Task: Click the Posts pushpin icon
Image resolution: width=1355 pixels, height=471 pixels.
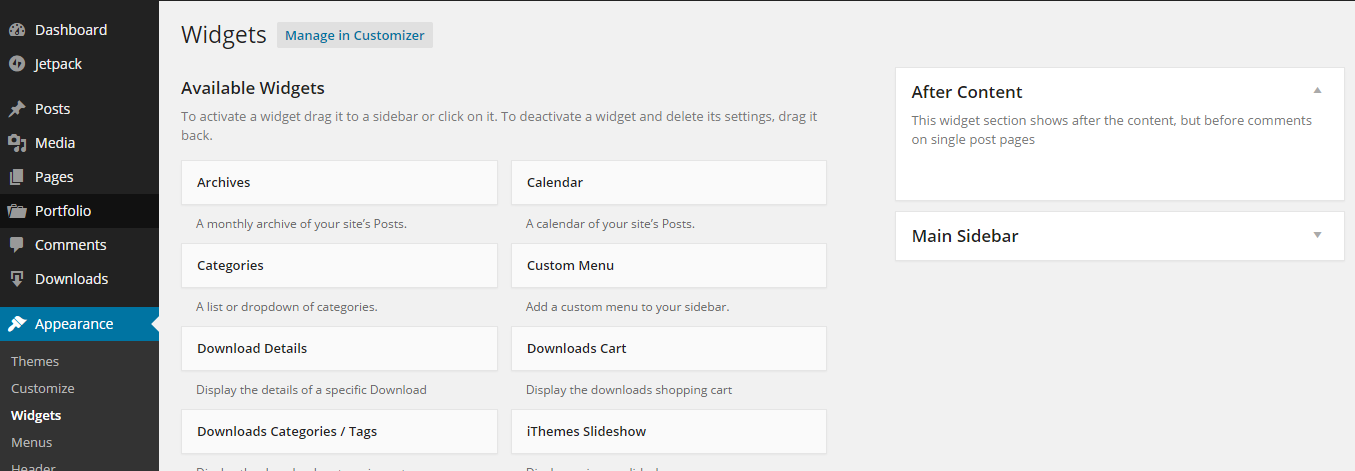Action: coord(17,109)
